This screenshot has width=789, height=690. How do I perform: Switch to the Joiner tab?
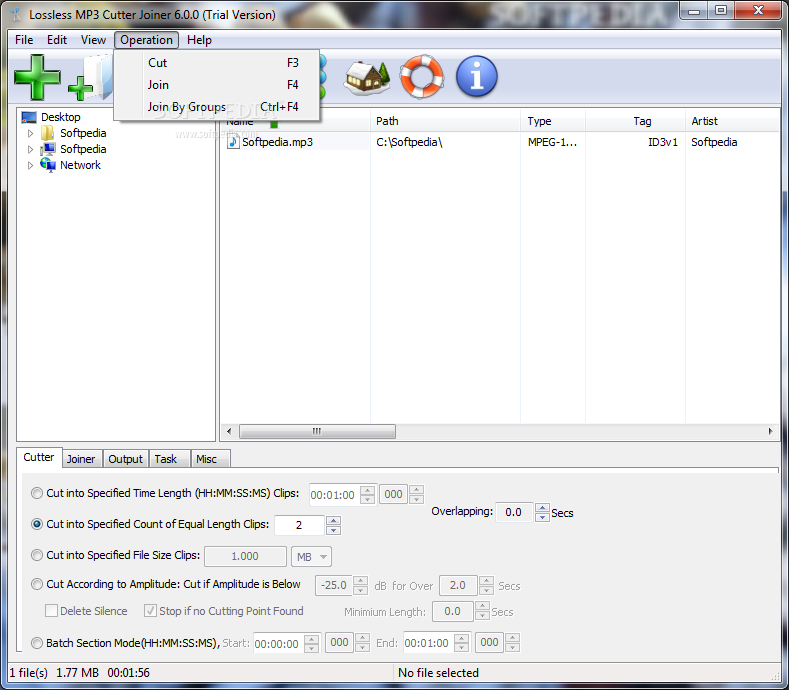pos(81,459)
